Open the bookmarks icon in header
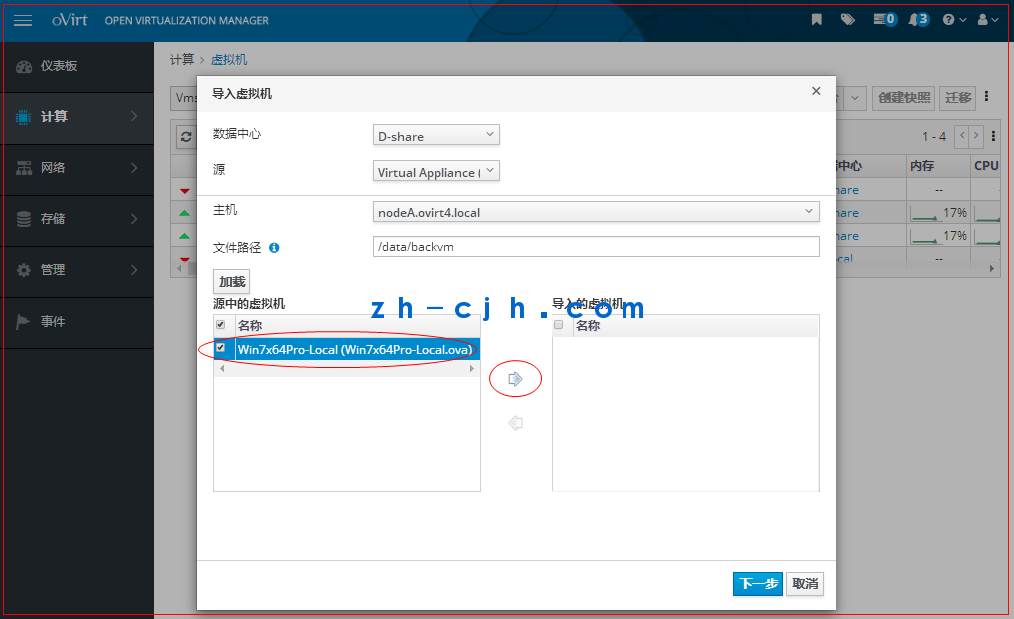The image size is (1014, 619). tap(817, 19)
